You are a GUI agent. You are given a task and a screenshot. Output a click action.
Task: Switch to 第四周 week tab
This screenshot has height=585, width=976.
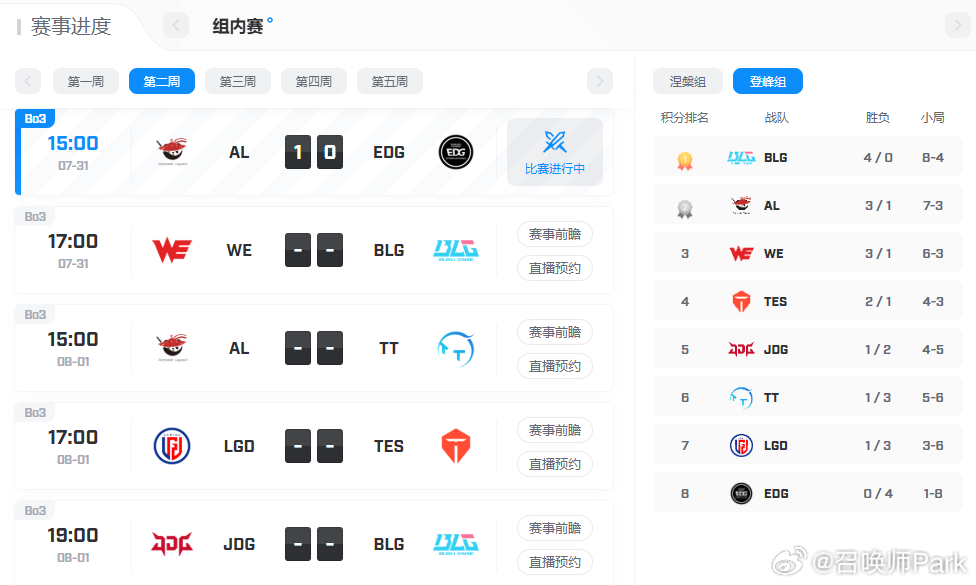314,81
